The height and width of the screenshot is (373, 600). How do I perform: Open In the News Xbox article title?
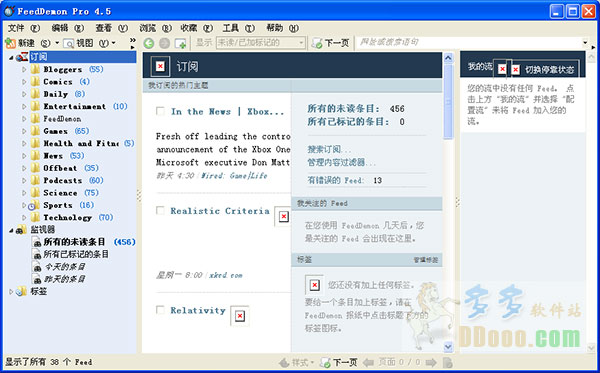227,112
